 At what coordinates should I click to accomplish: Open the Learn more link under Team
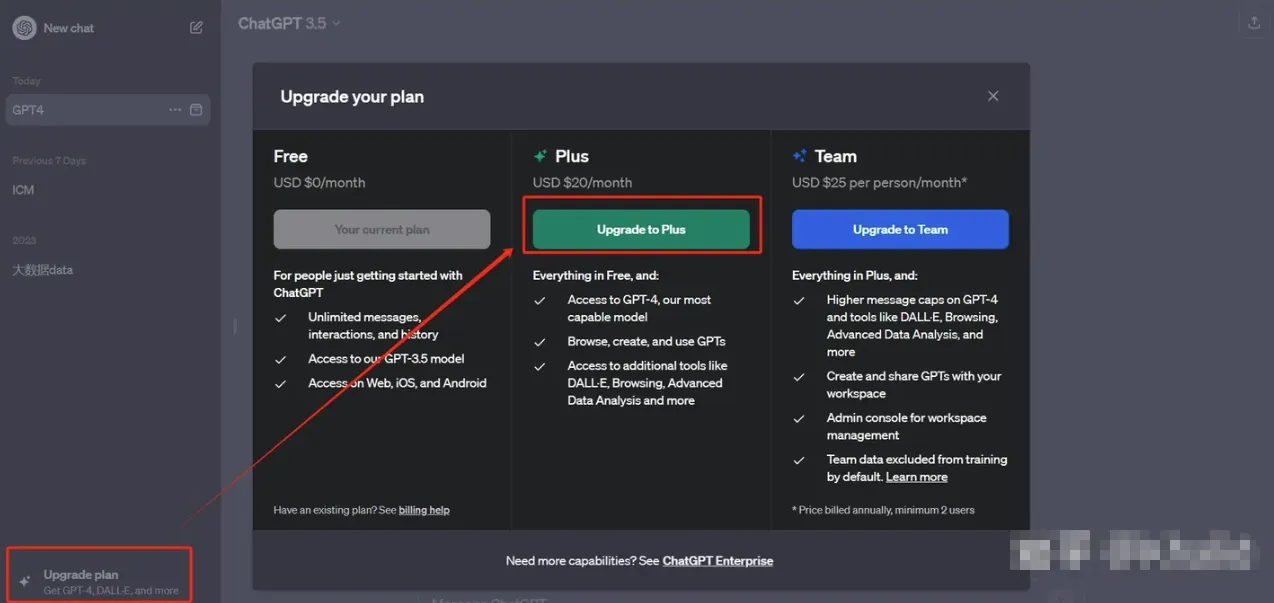point(917,477)
